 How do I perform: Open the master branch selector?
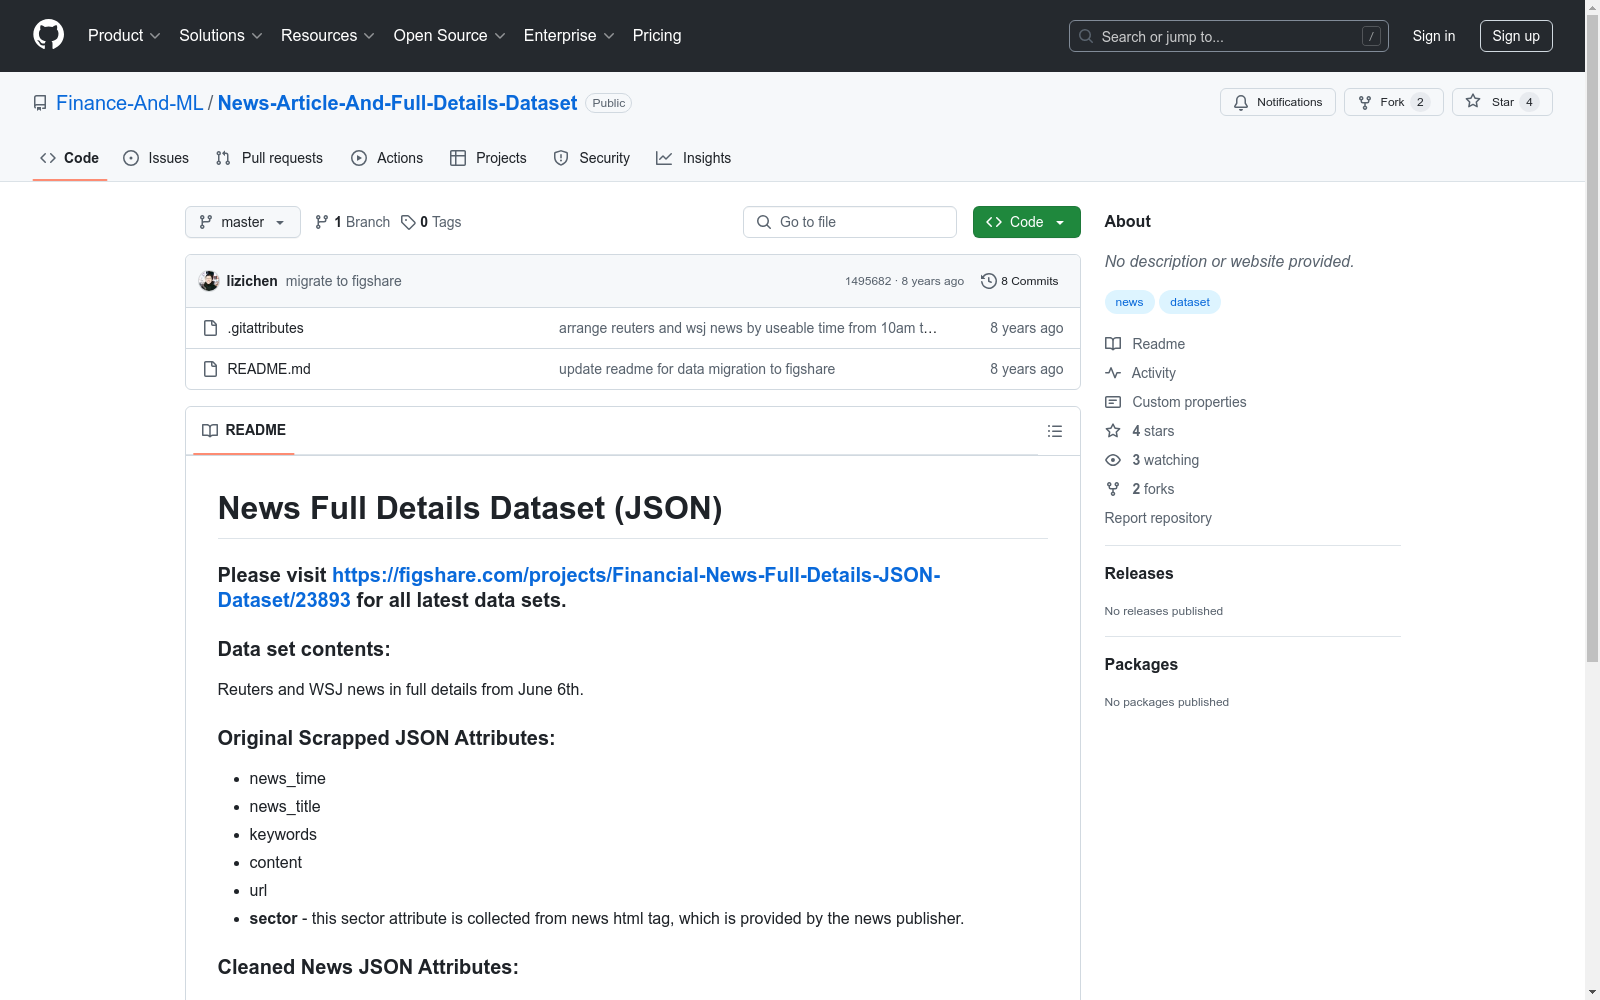243,222
